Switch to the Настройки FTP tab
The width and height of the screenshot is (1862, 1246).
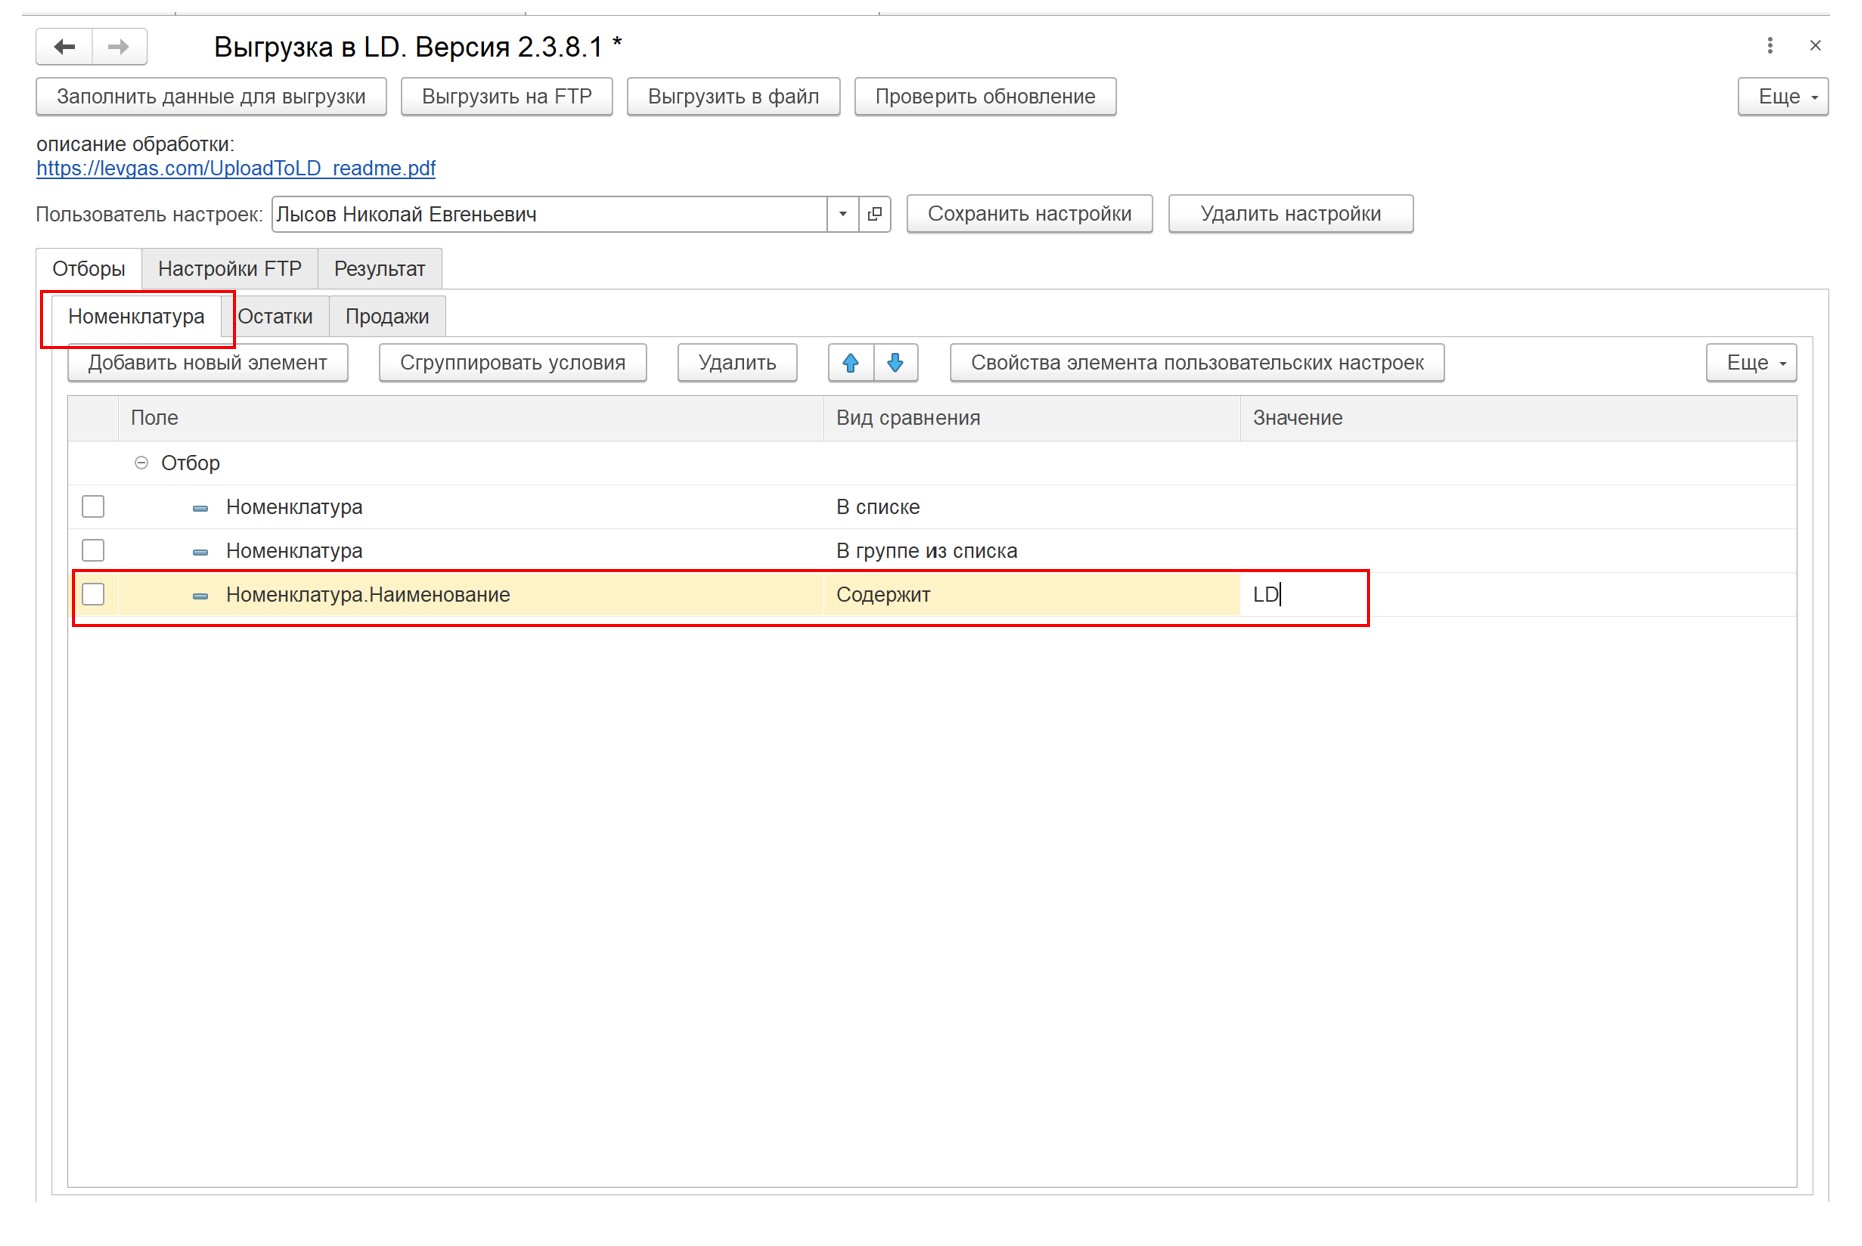[x=229, y=269]
